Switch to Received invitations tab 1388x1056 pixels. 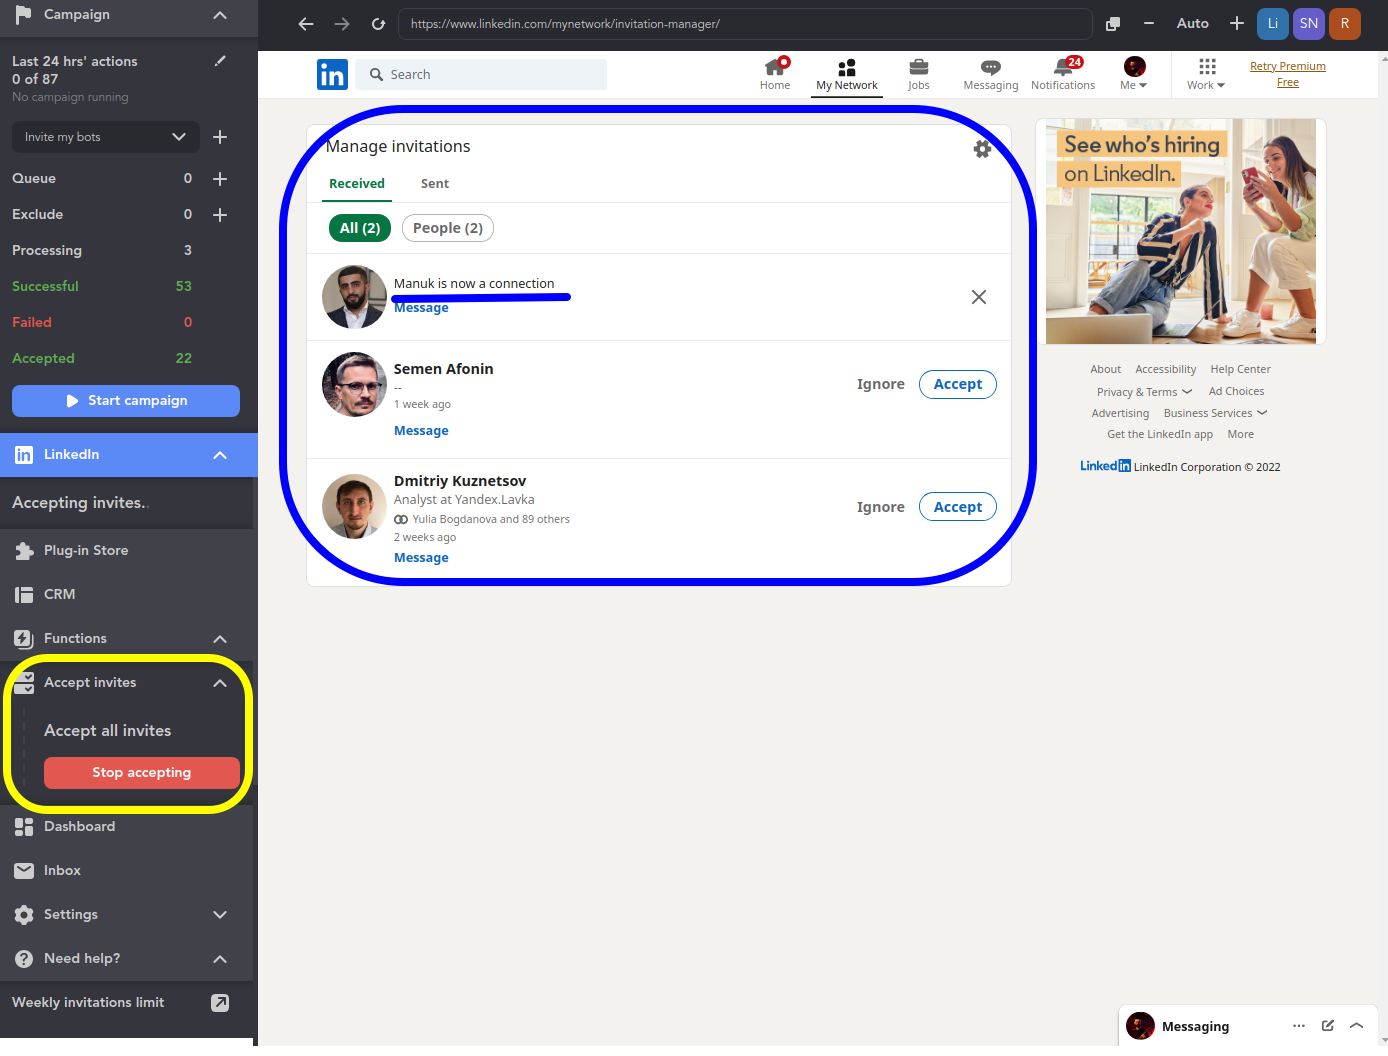(357, 183)
